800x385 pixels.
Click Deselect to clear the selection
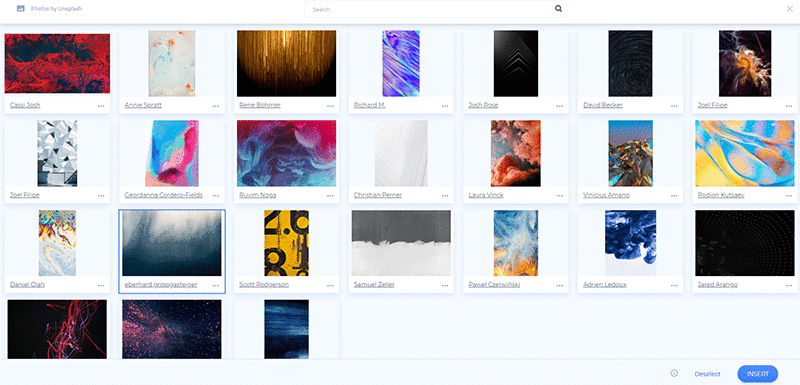click(707, 374)
